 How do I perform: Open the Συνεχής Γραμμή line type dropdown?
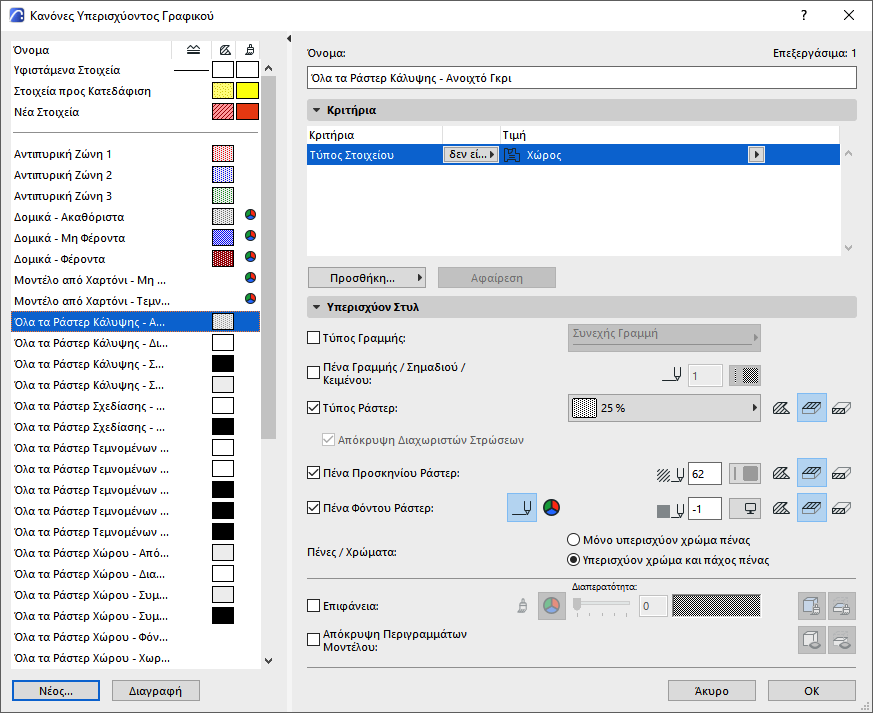664,338
